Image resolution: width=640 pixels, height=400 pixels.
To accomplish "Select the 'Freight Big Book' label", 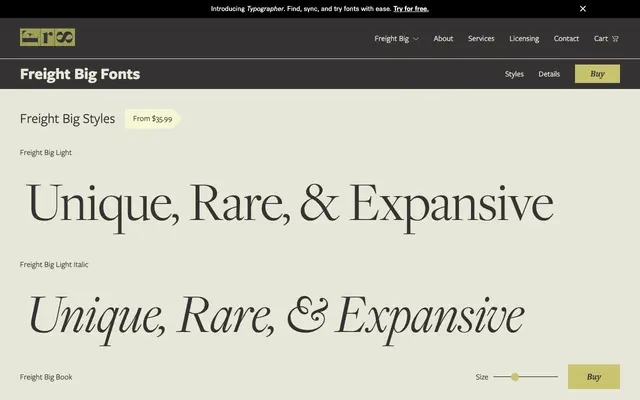I will [46, 377].
